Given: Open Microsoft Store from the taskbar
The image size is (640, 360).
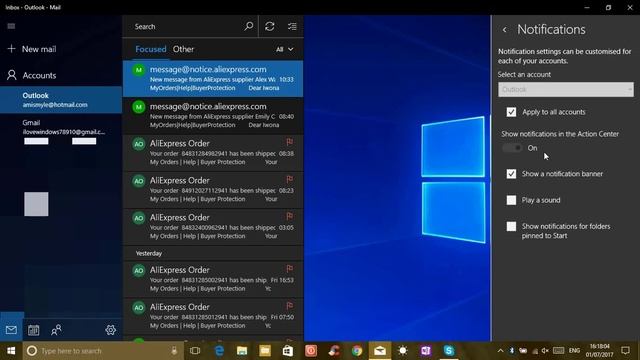Looking at the screenshot, I should 288,351.
